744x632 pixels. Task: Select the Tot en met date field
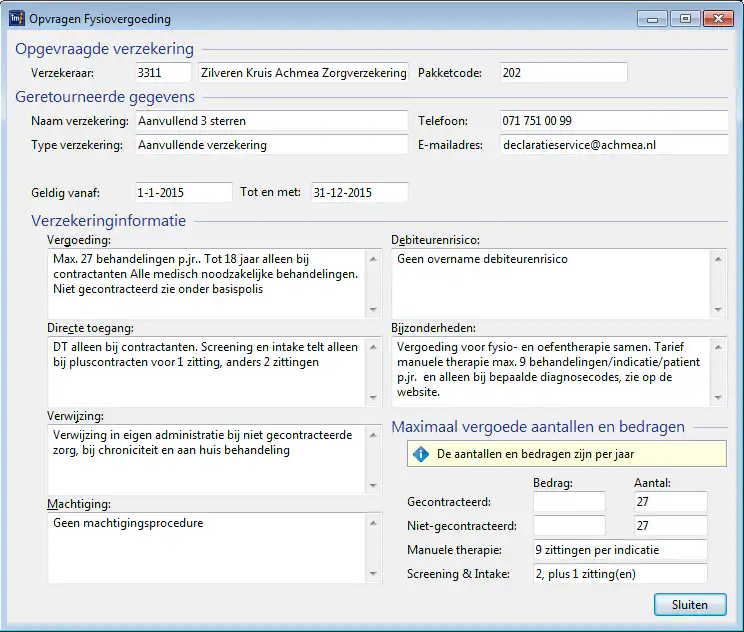(x=358, y=192)
